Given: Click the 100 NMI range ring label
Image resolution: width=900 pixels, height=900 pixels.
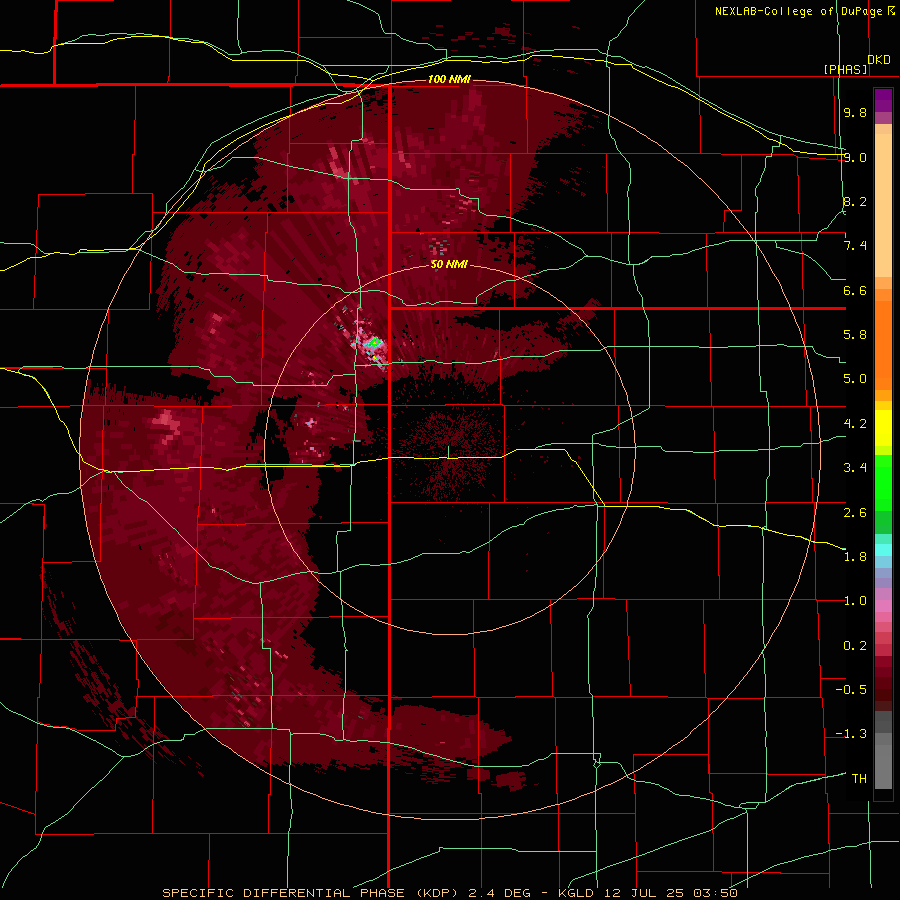Looking at the screenshot, I should pyautogui.click(x=449, y=79).
